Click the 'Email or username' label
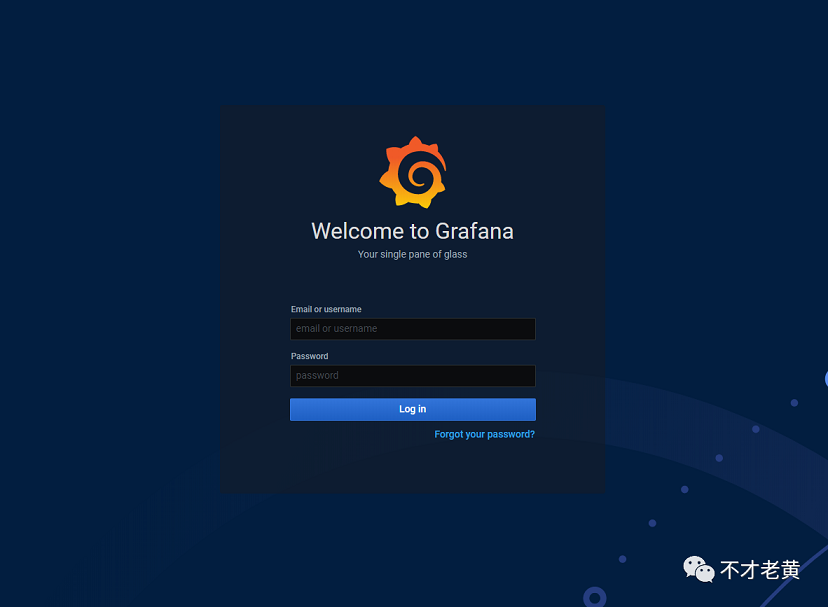Screen dimensions: 828x607 point(326,309)
